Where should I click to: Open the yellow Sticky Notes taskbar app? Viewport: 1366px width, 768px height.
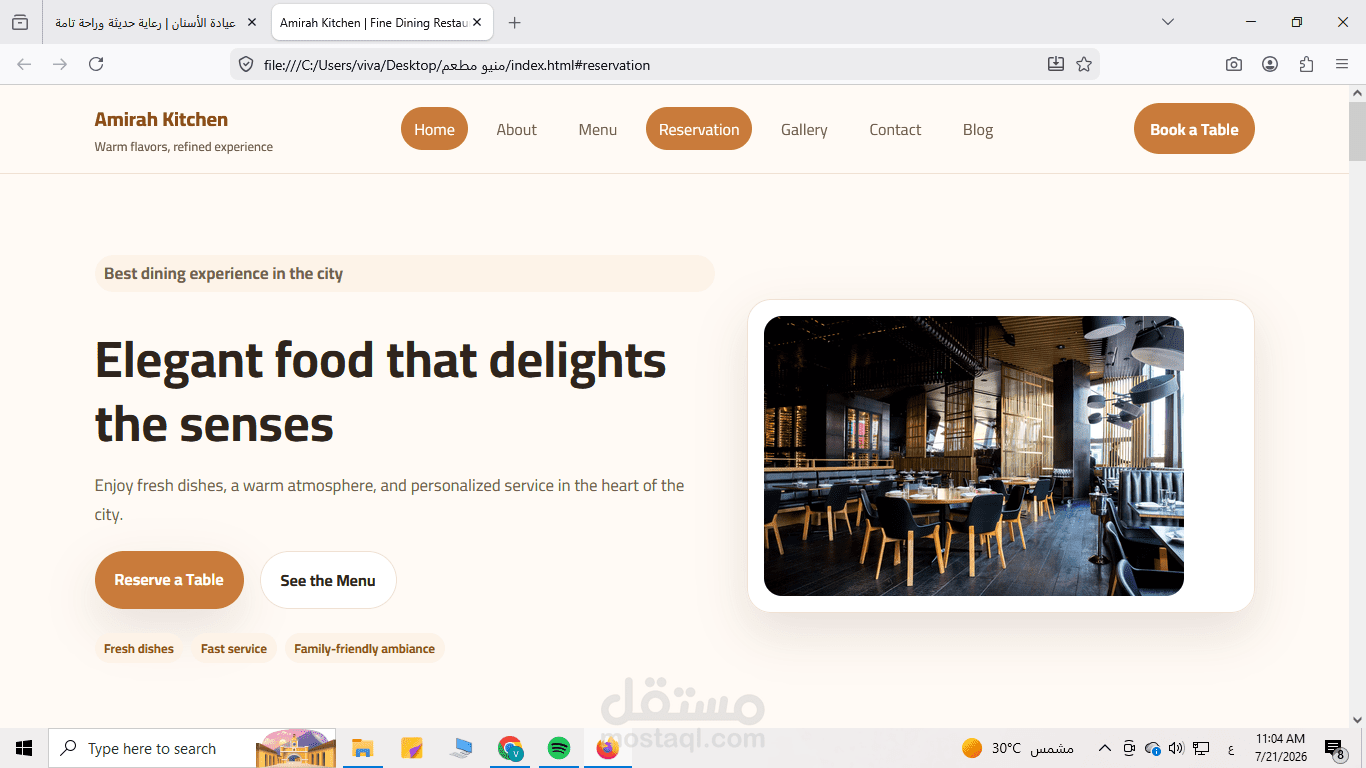[x=412, y=748]
